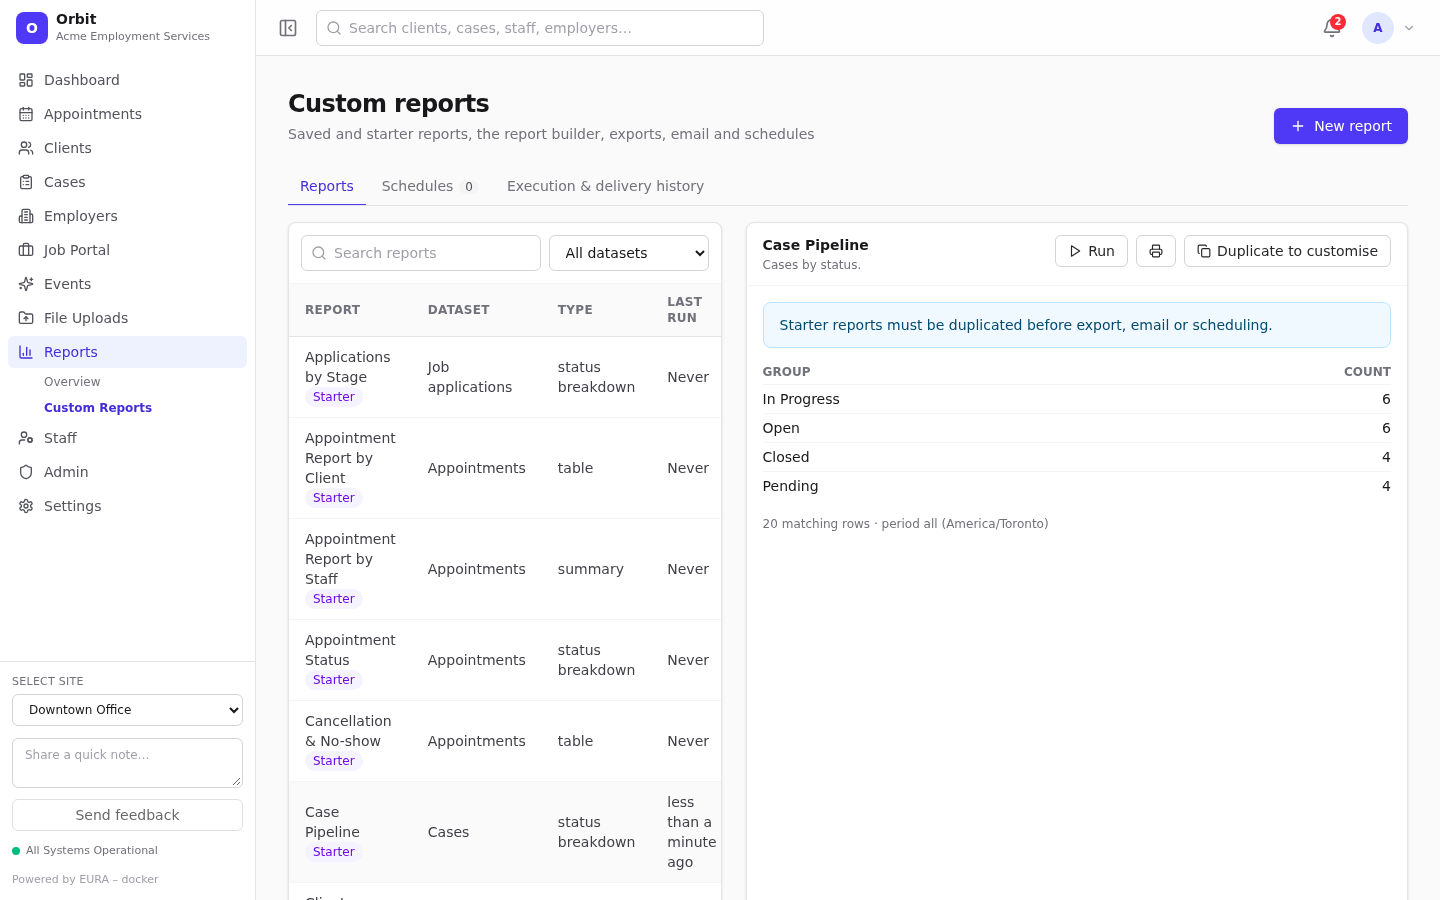Click the Employers building icon
1440x900 pixels.
26,216
